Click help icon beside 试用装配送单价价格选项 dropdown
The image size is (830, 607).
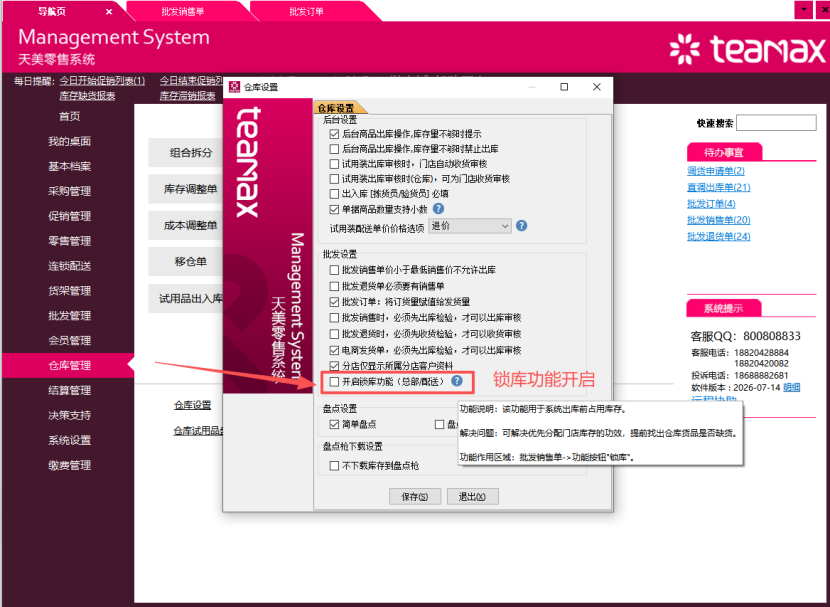pos(521,226)
